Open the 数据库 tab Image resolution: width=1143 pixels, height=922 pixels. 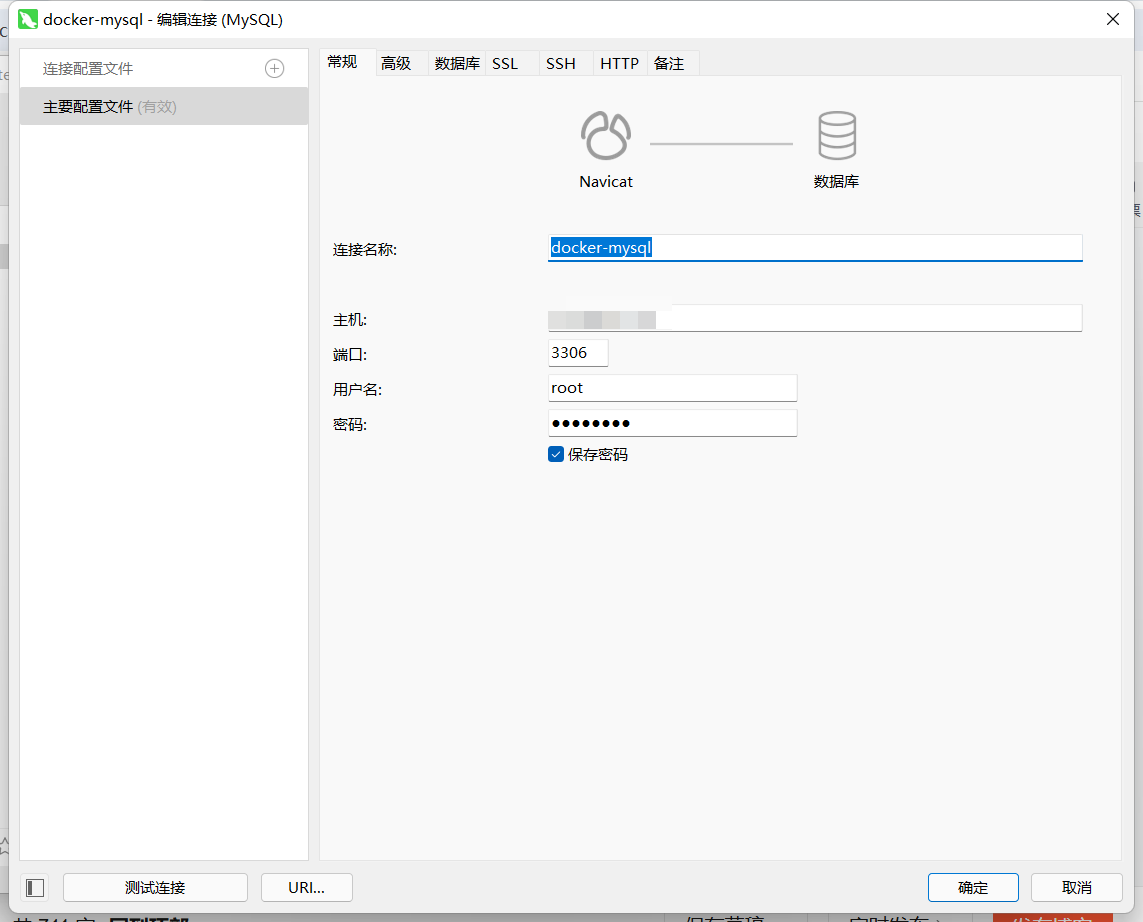point(457,63)
